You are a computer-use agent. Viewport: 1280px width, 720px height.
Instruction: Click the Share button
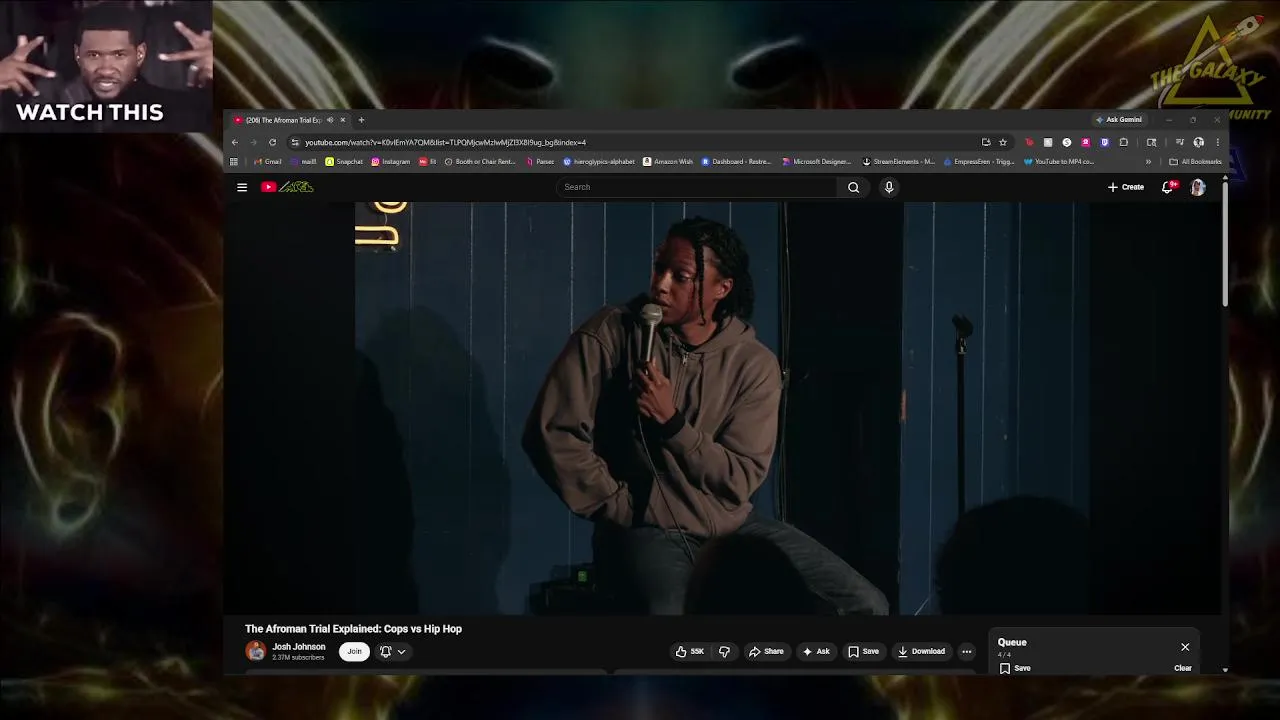pos(766,651)
